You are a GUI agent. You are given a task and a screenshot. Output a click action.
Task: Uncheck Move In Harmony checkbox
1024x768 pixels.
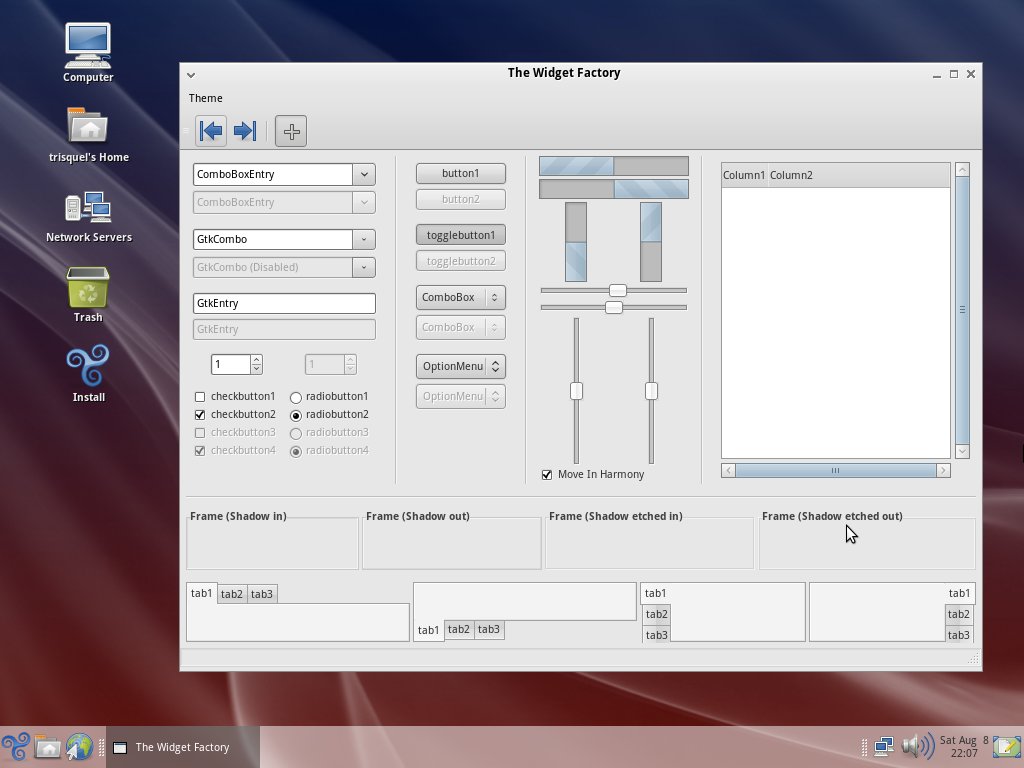[x=547, y=475]
